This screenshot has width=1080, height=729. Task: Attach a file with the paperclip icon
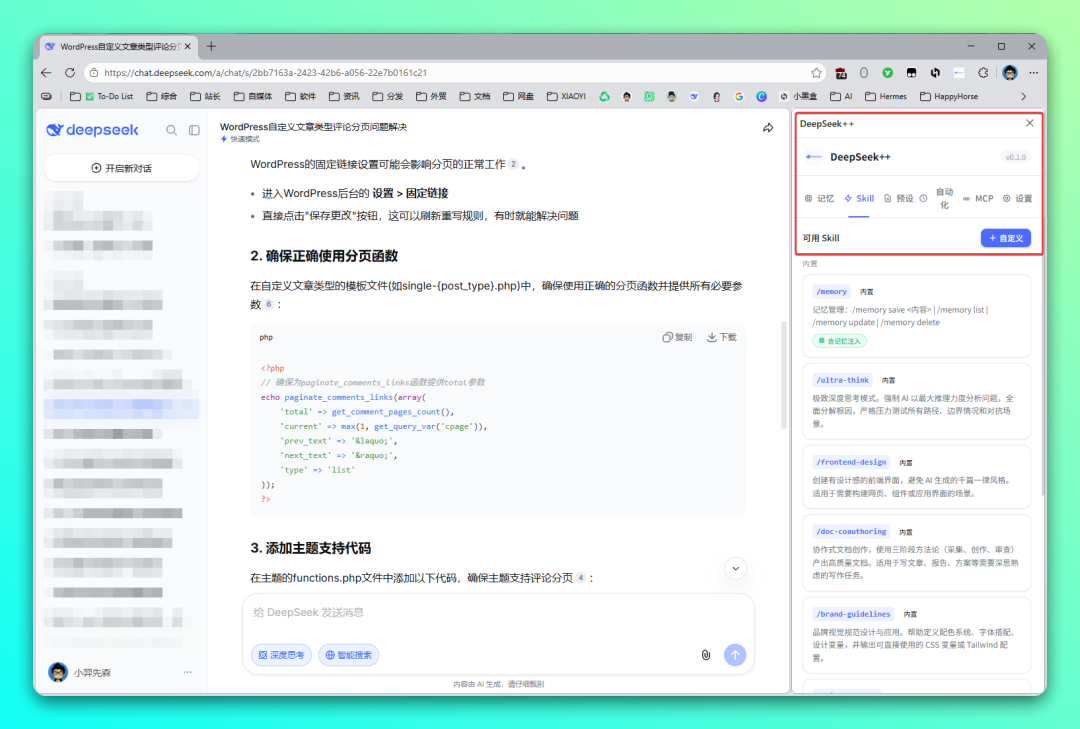705,655
